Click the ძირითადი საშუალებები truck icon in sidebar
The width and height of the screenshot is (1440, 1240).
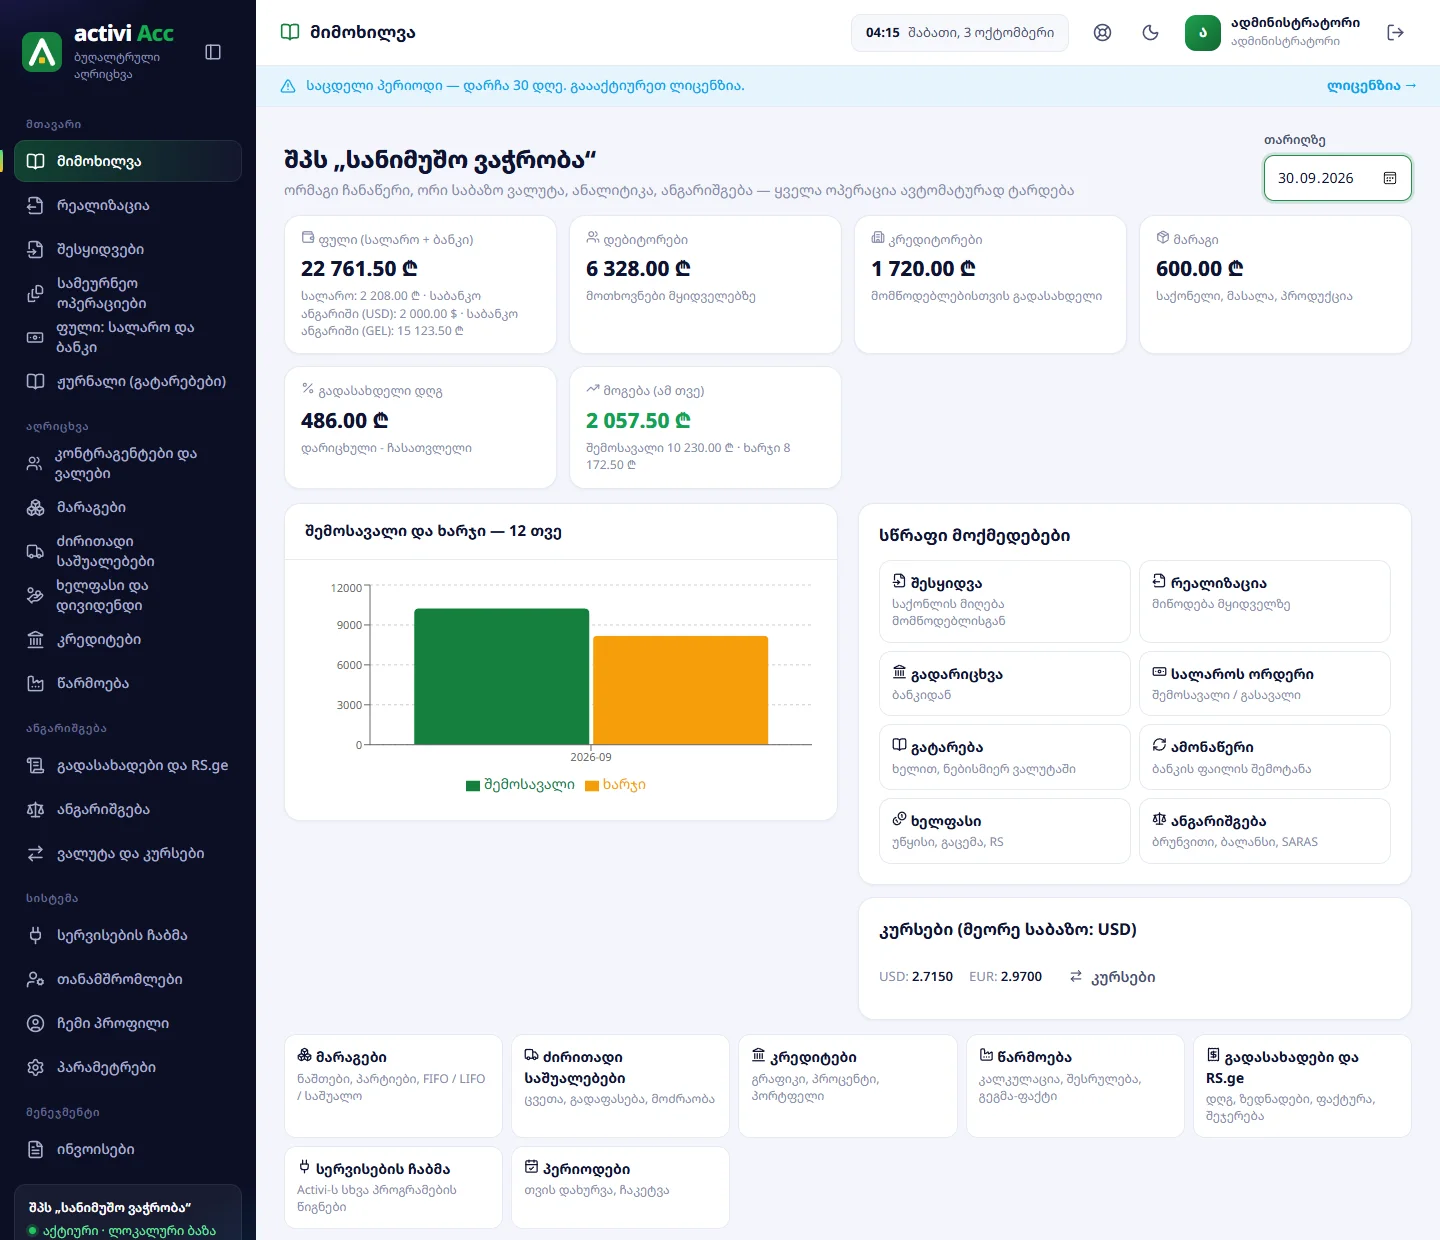coord(35,551)
